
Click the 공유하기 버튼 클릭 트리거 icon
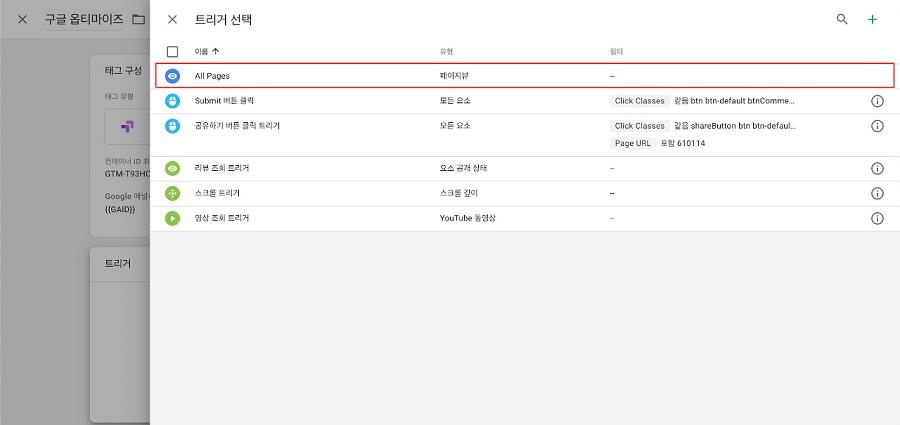173,126
